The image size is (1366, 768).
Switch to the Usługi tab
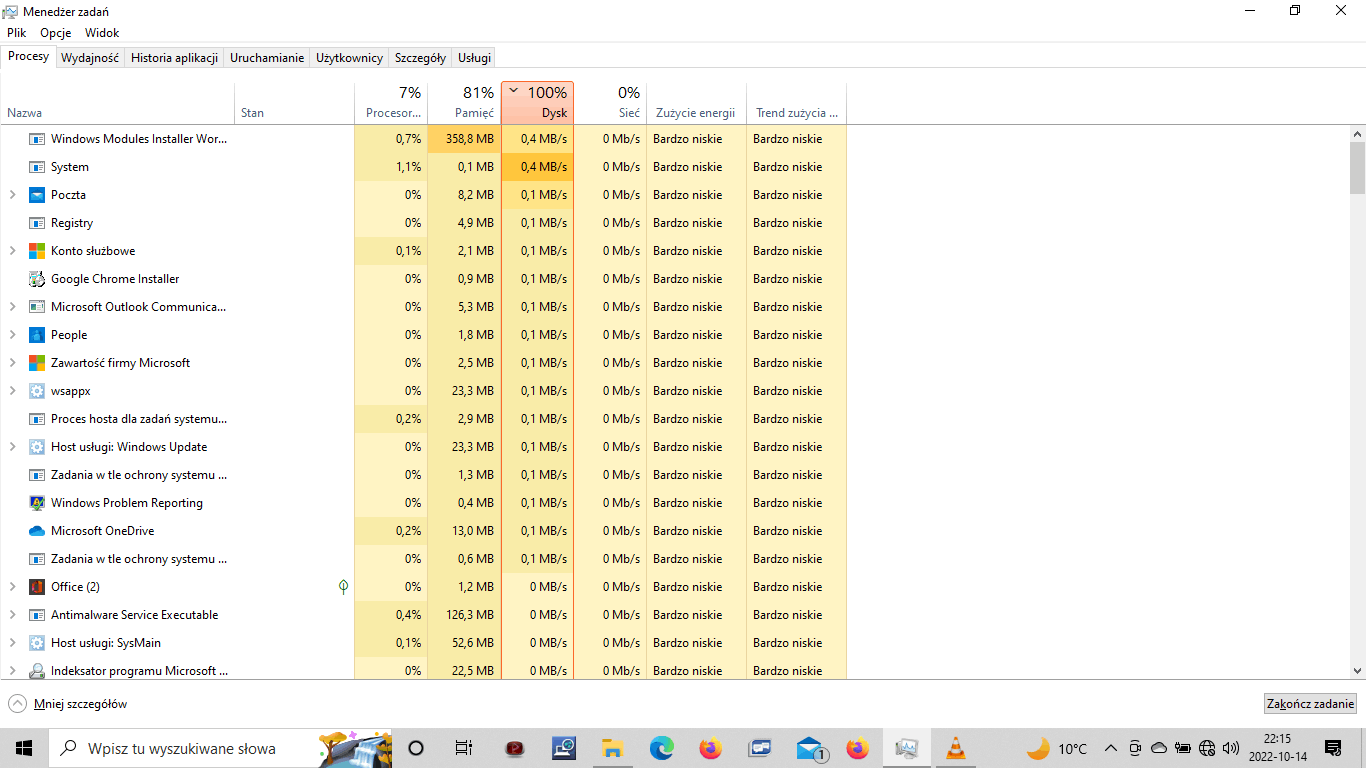coord(474,58)
